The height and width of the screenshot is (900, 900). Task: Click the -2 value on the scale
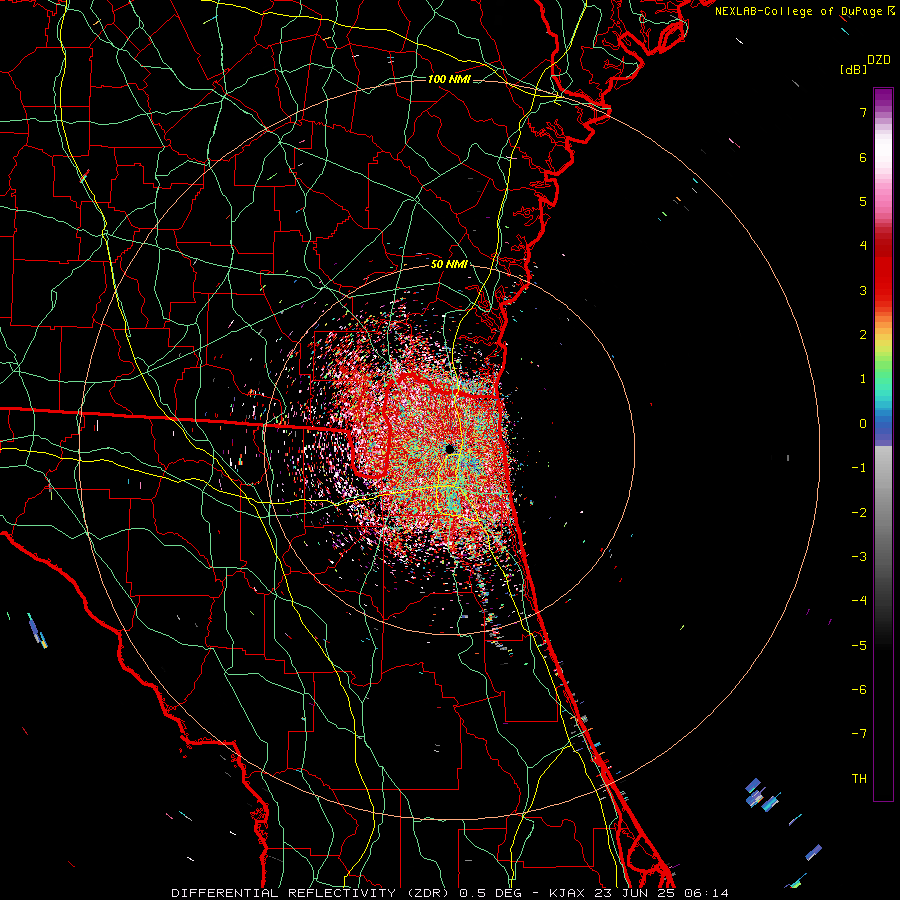859,513
